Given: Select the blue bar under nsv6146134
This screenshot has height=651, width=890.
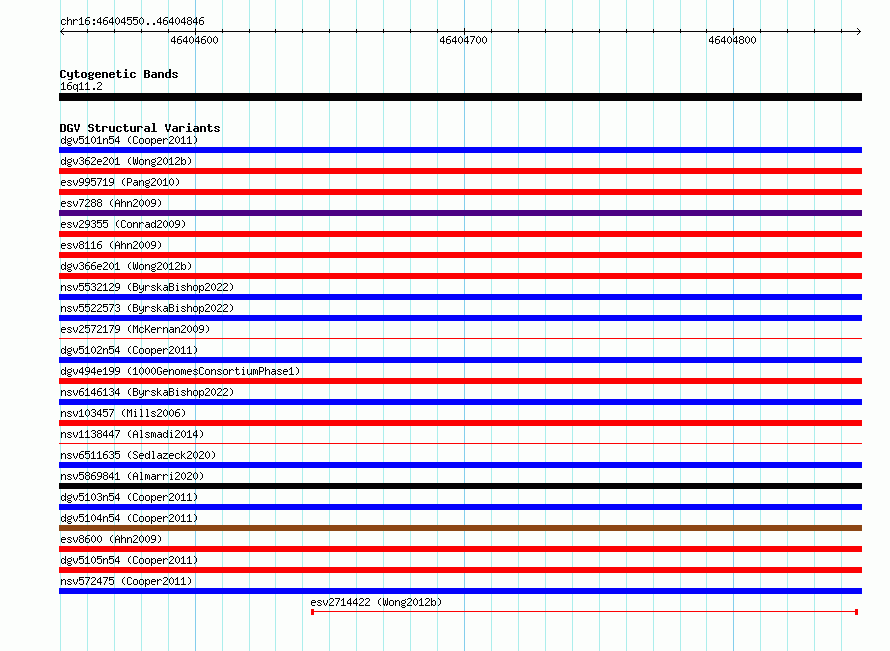Looking at the screenshot, I should pyautogui.click(x=460, y=402).
